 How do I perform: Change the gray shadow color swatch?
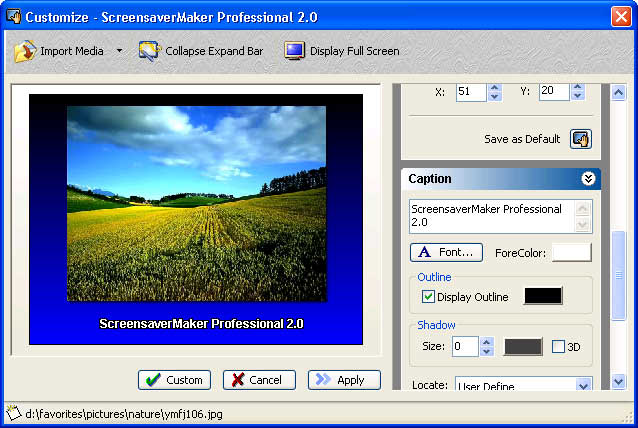point(523,347)
